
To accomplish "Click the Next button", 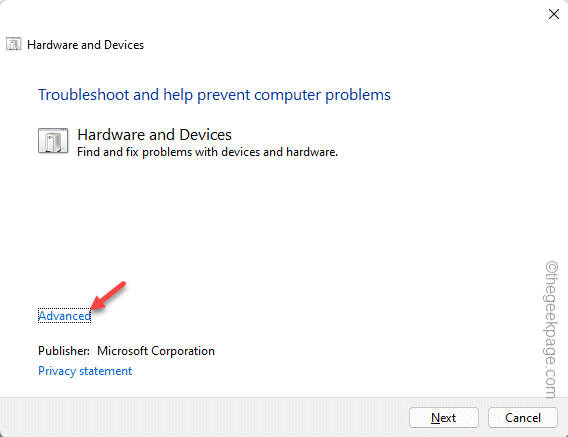I will (x=444, y=417).
